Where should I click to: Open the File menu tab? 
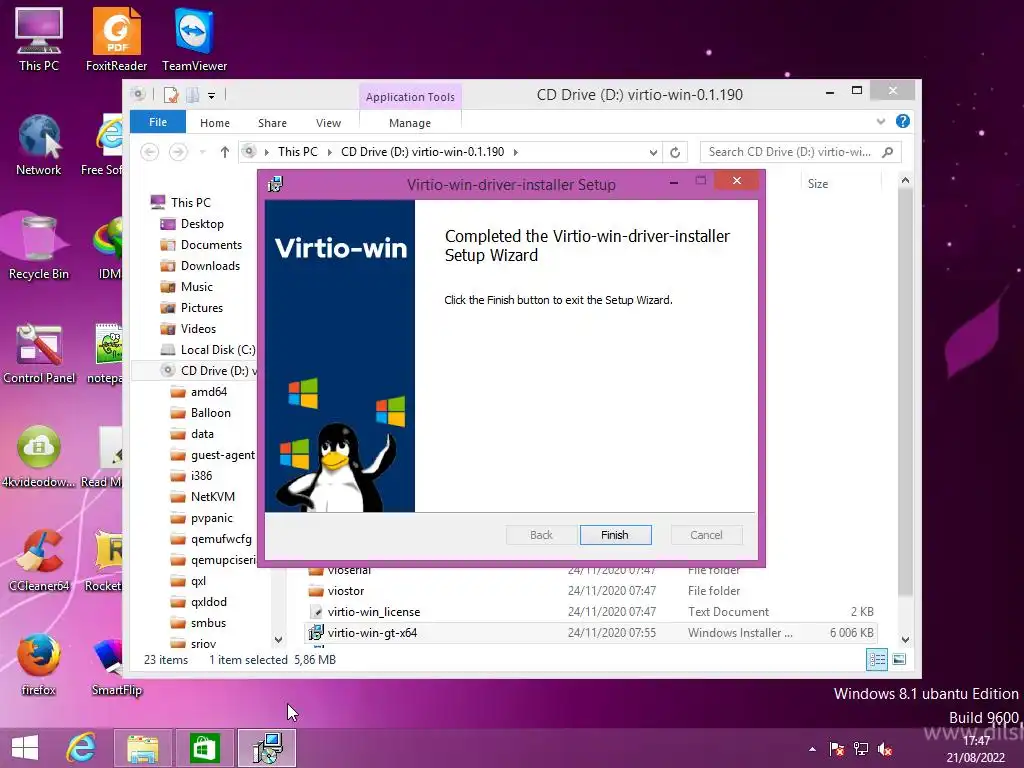[158, 122]
